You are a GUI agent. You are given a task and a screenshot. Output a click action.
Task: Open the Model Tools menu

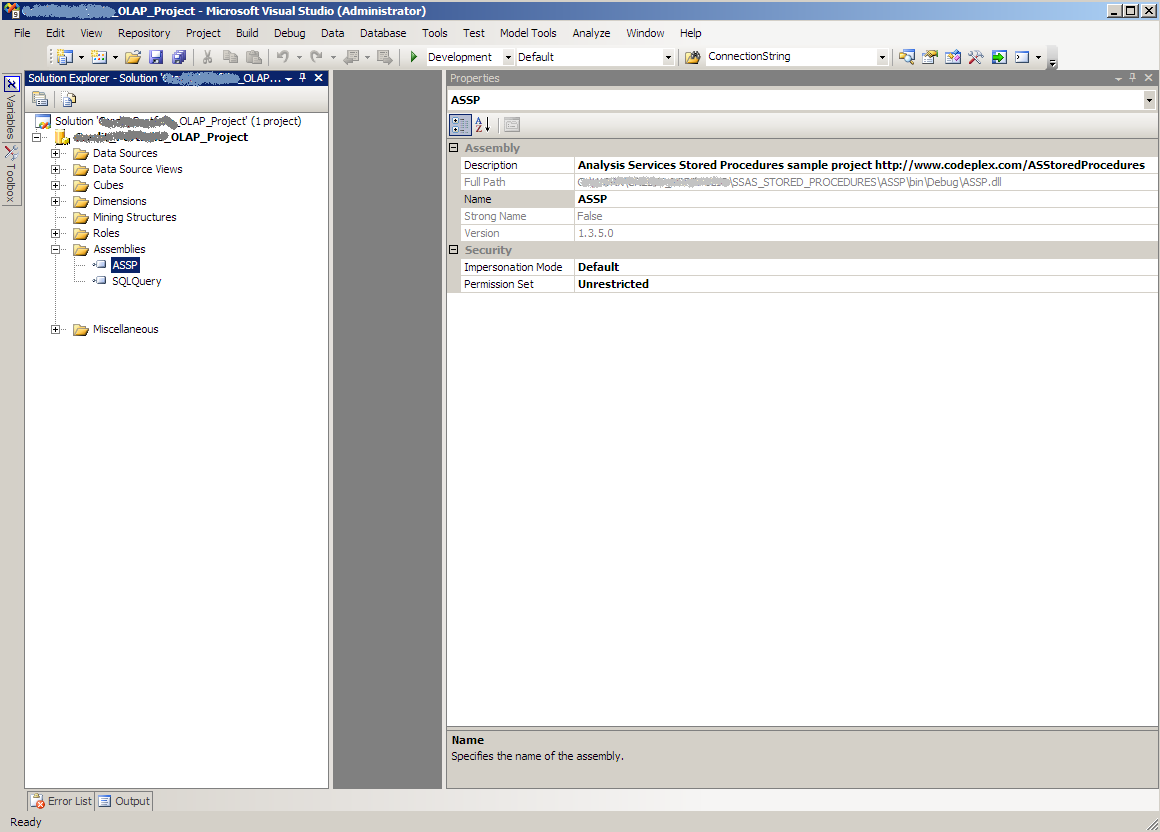pos(528,33)
